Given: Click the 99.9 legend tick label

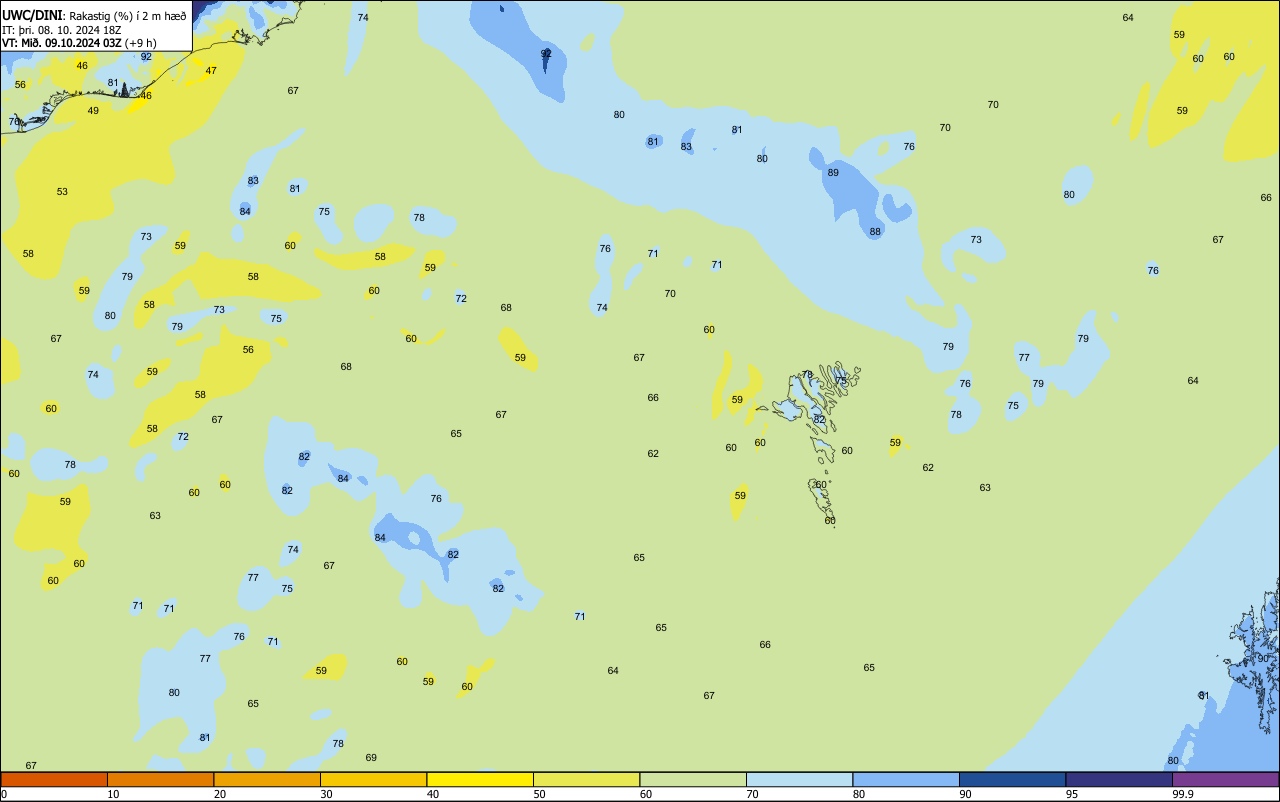Looking at the screenshot, I should 1183,794.
